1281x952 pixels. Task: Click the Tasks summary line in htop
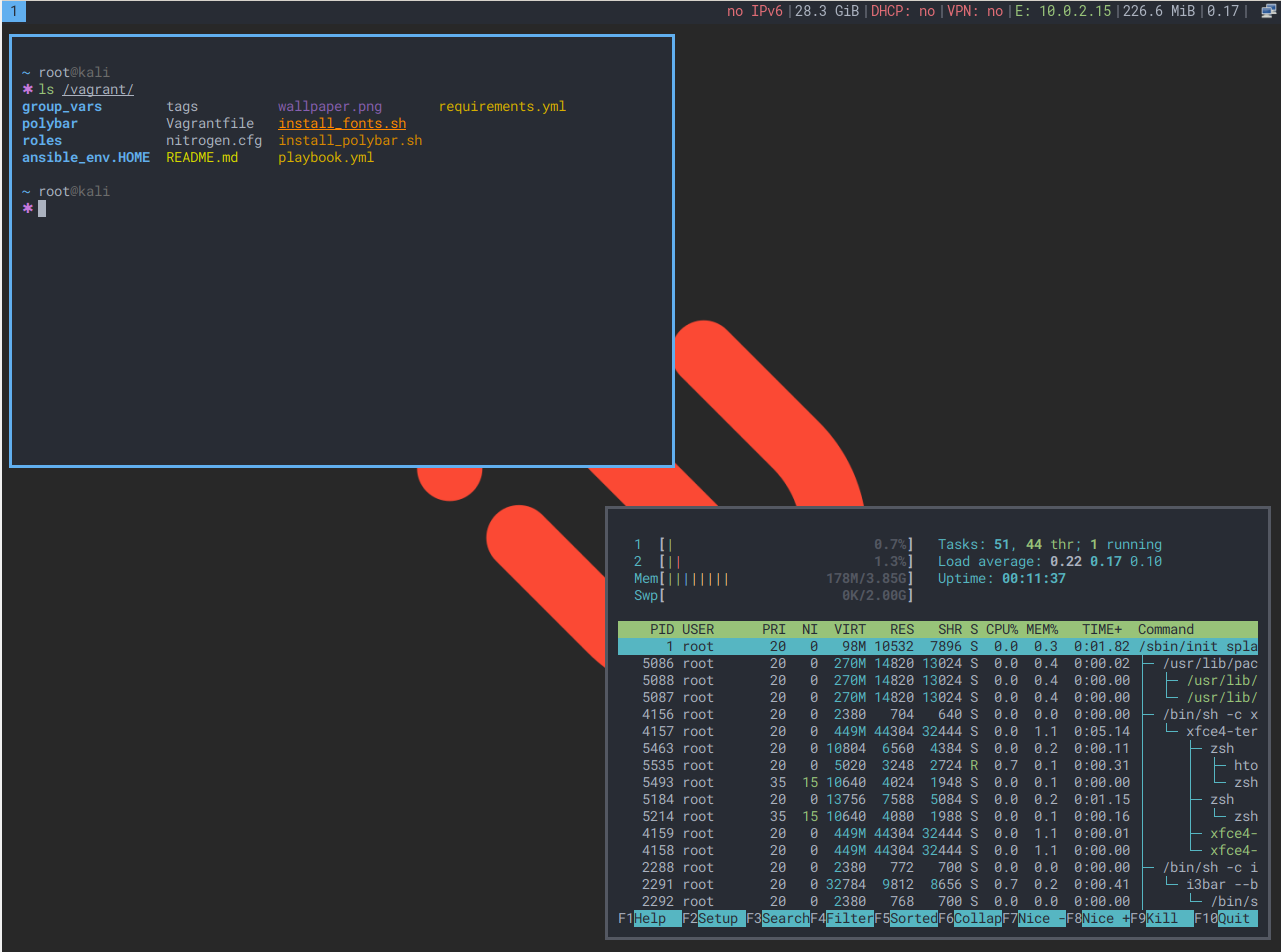tap(1050, 544)
